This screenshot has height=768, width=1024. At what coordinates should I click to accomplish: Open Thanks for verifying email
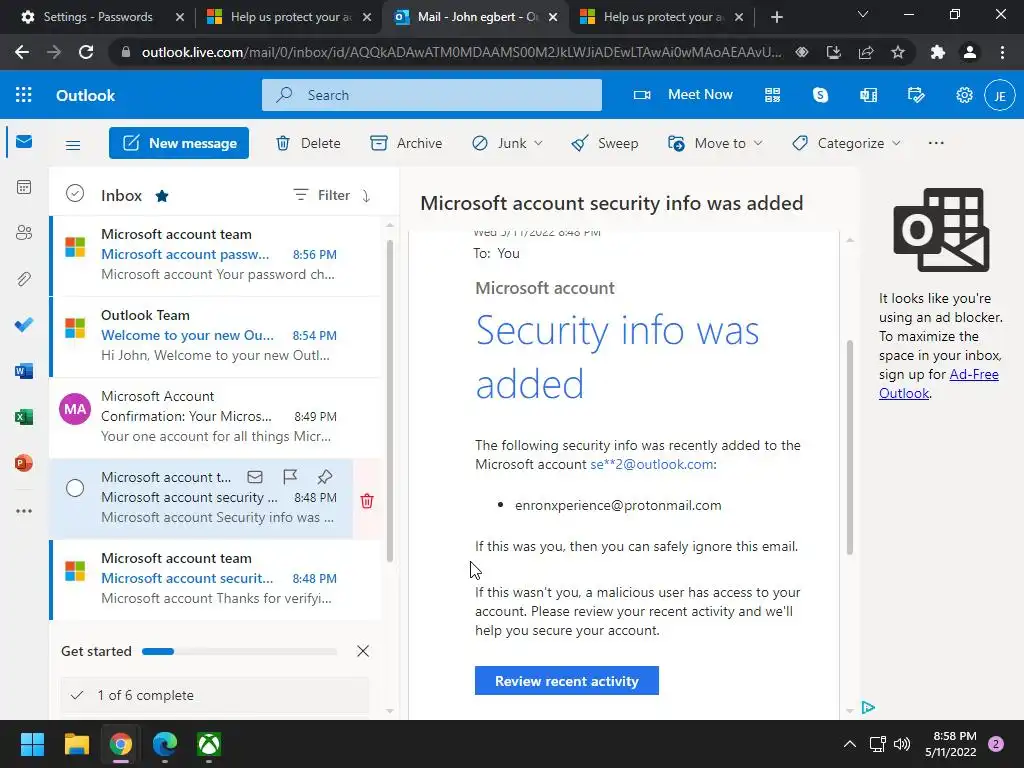click(215, 579)
